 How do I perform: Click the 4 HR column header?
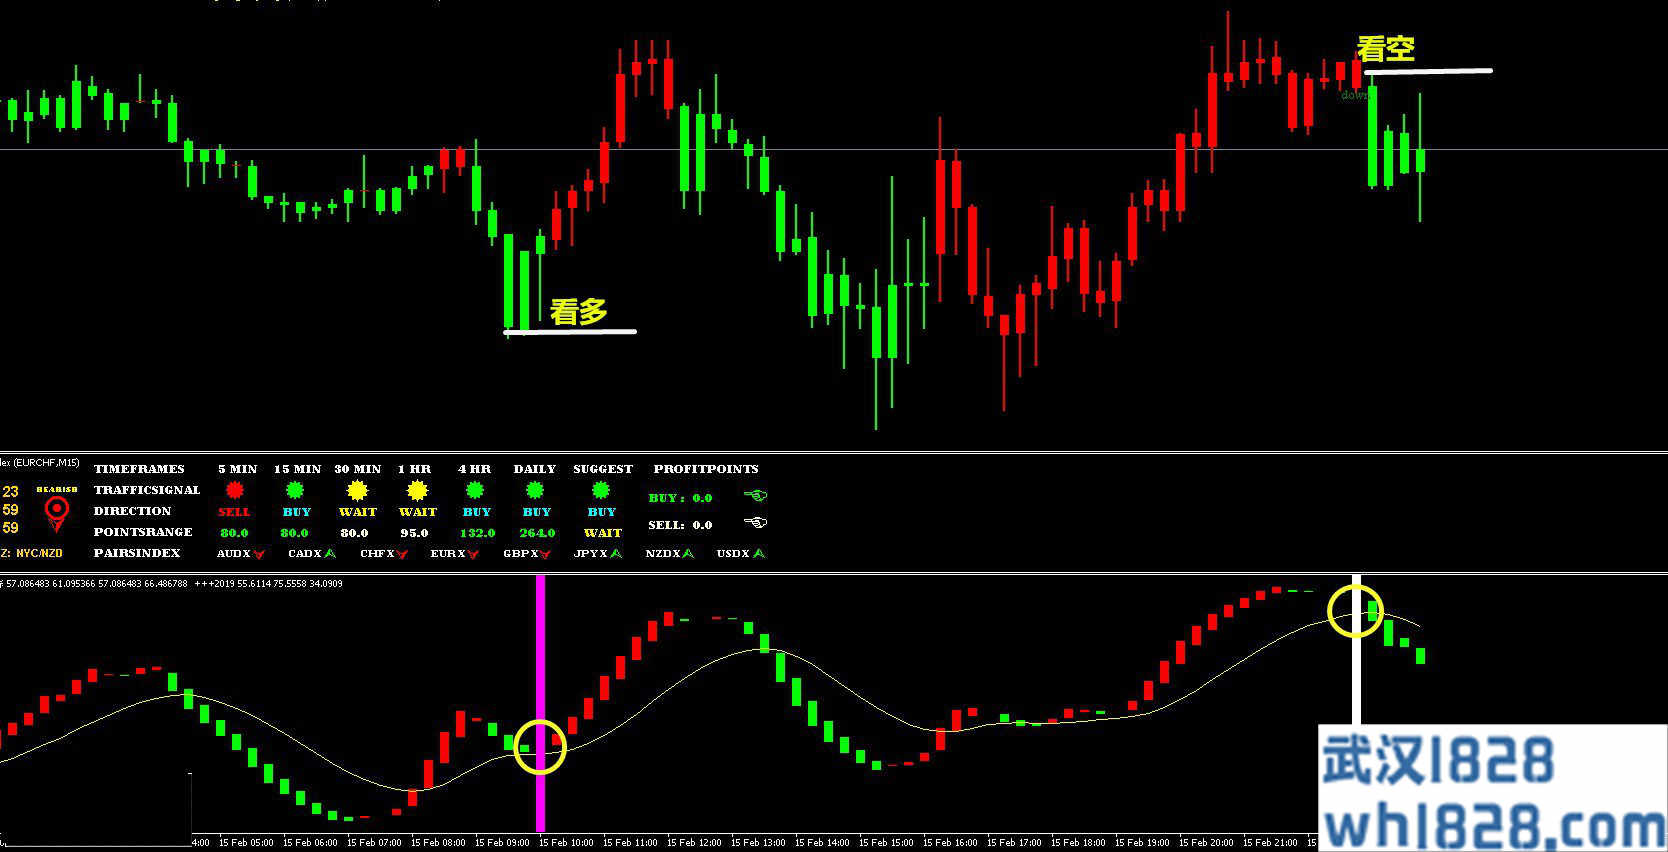coord(475,469)
